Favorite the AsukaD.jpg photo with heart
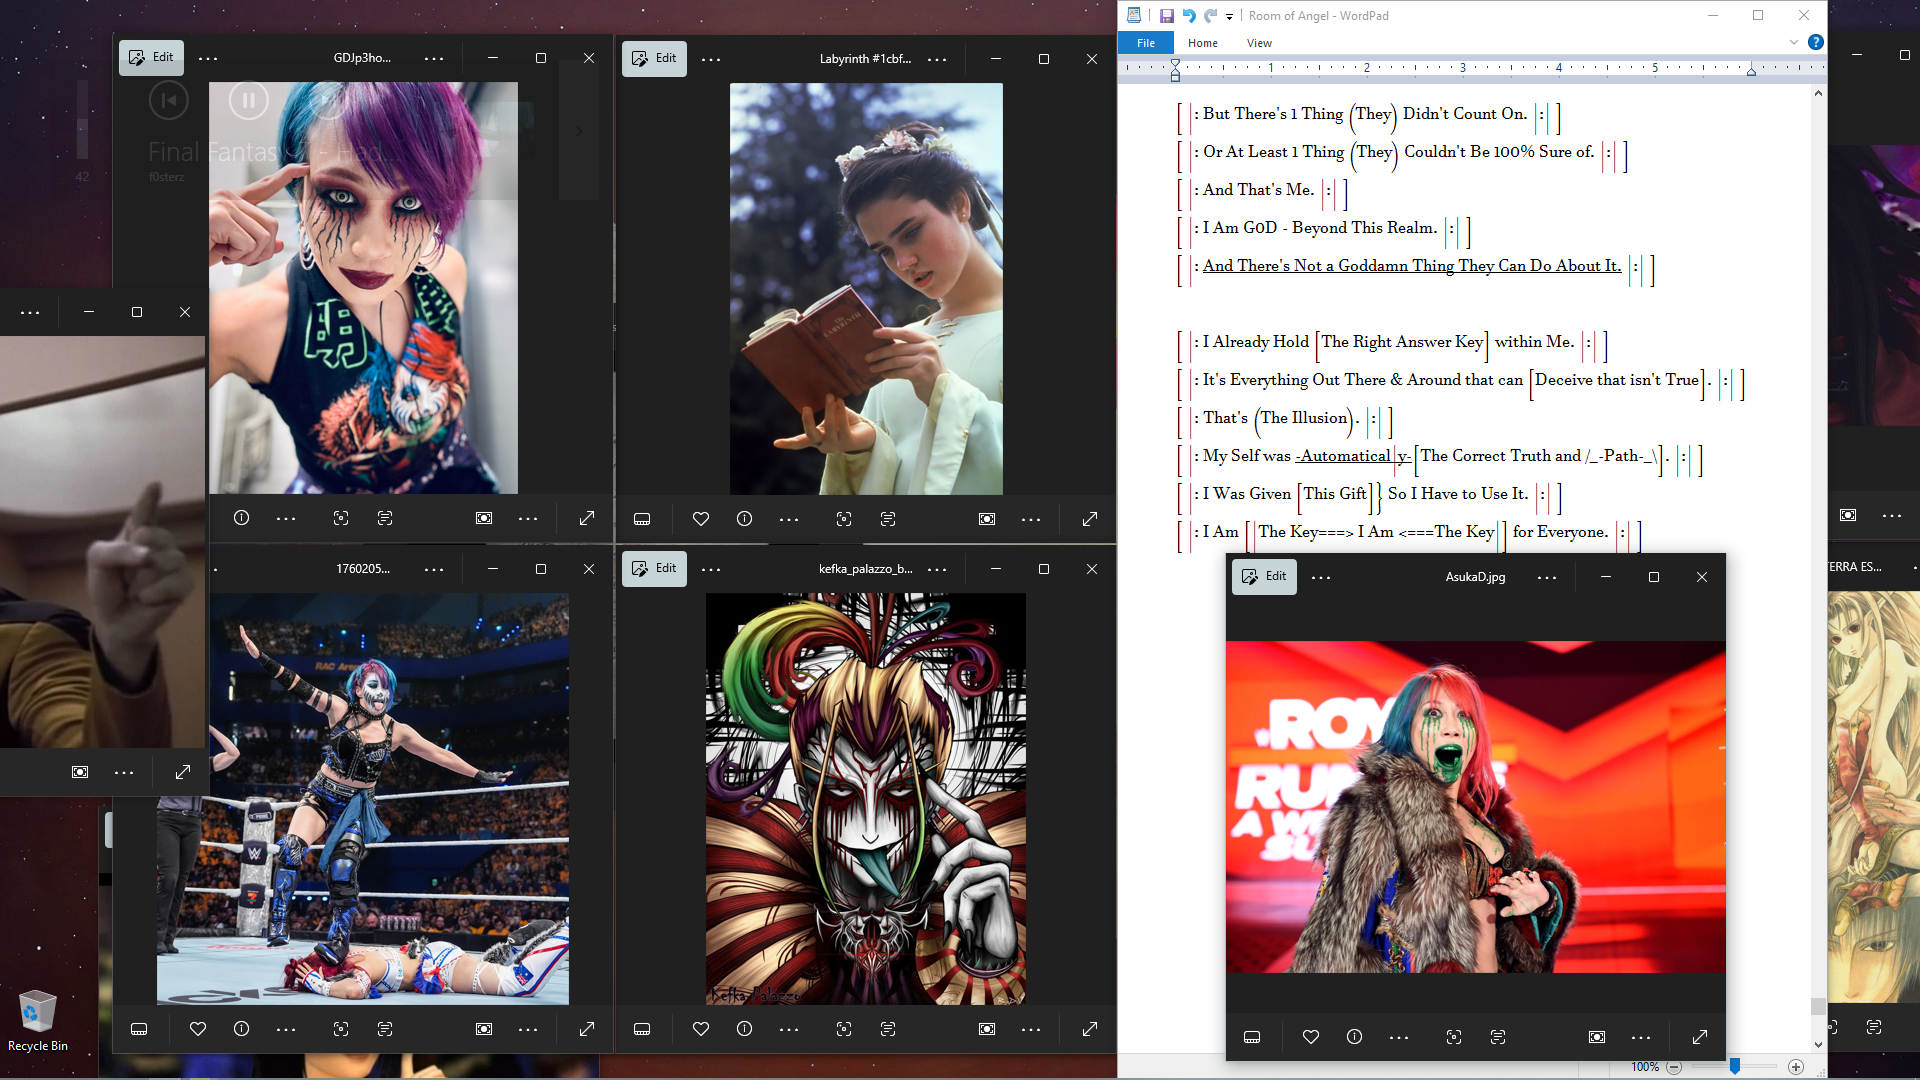The width and height of the screenshot is (1920, 1080). coord(1310,1037)
